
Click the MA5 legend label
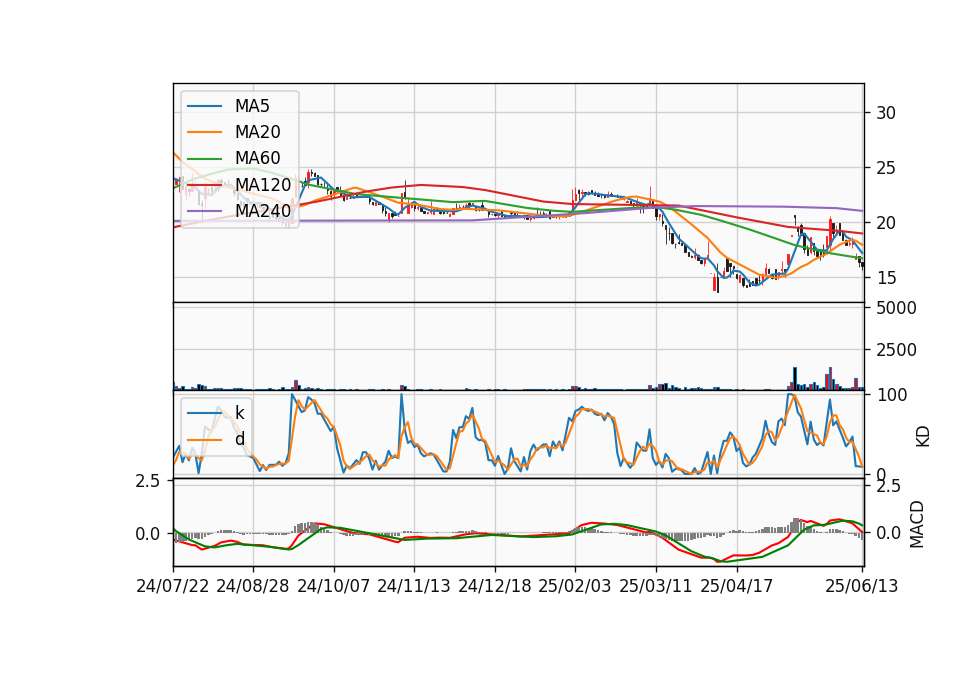[252, 106]
